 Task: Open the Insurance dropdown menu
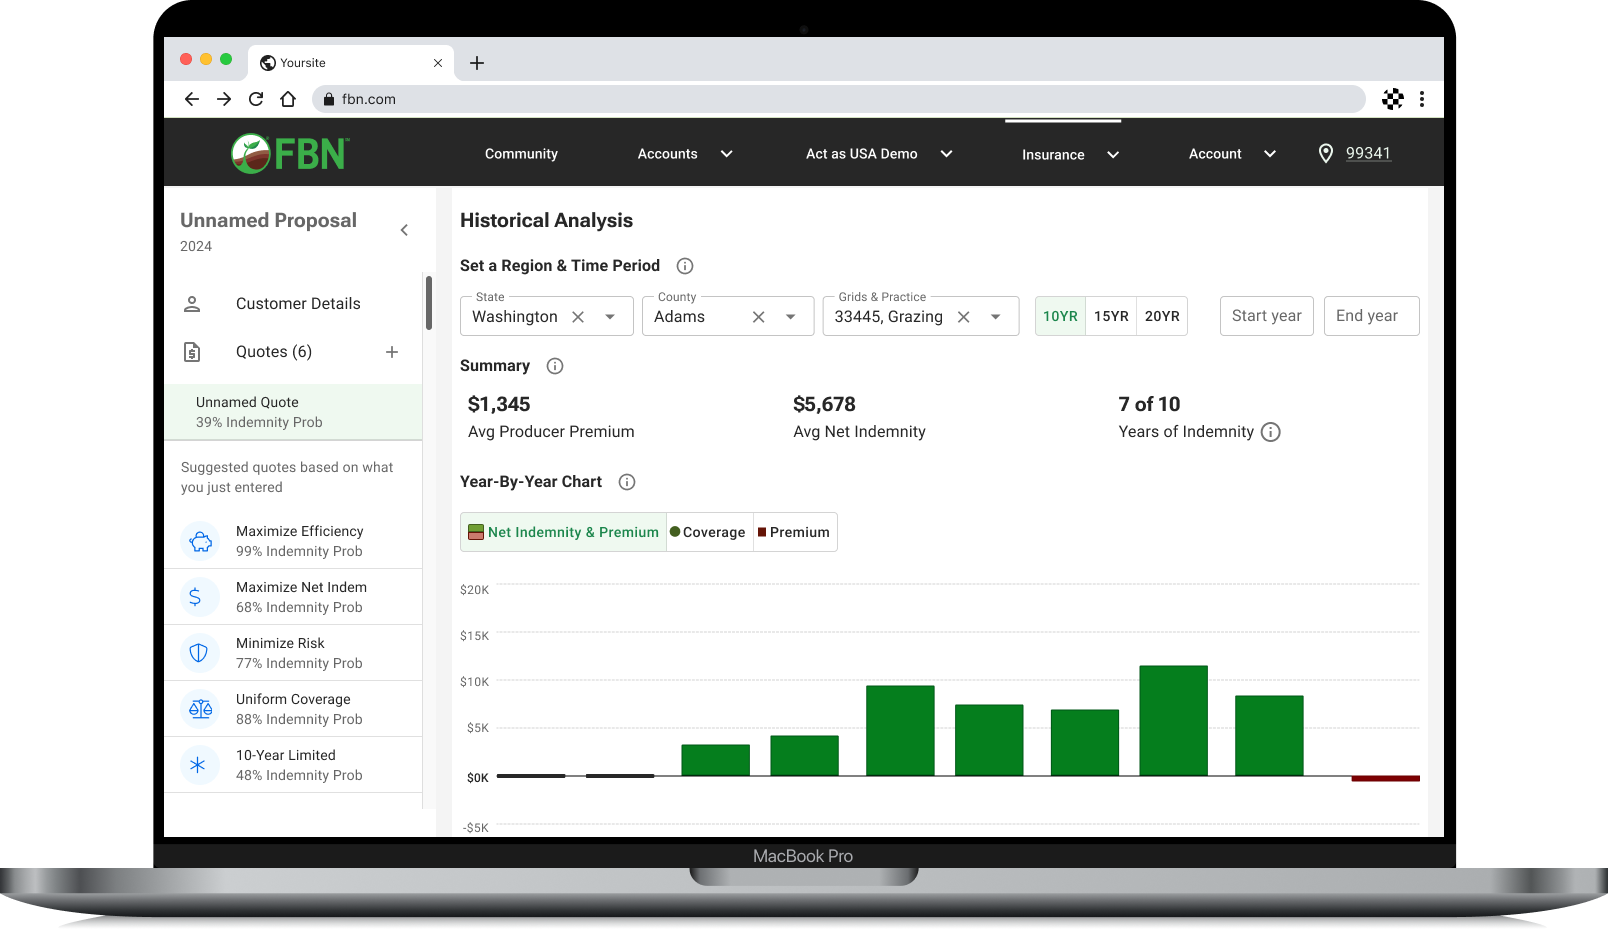(1070, 155)
